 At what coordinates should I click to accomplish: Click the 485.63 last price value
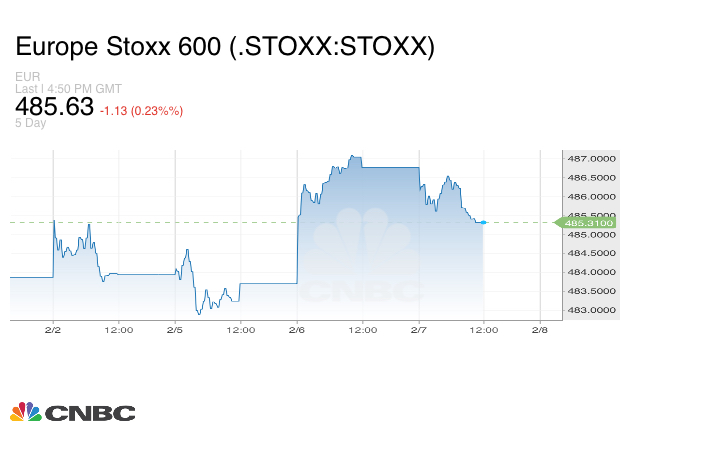tap(54, 106)
